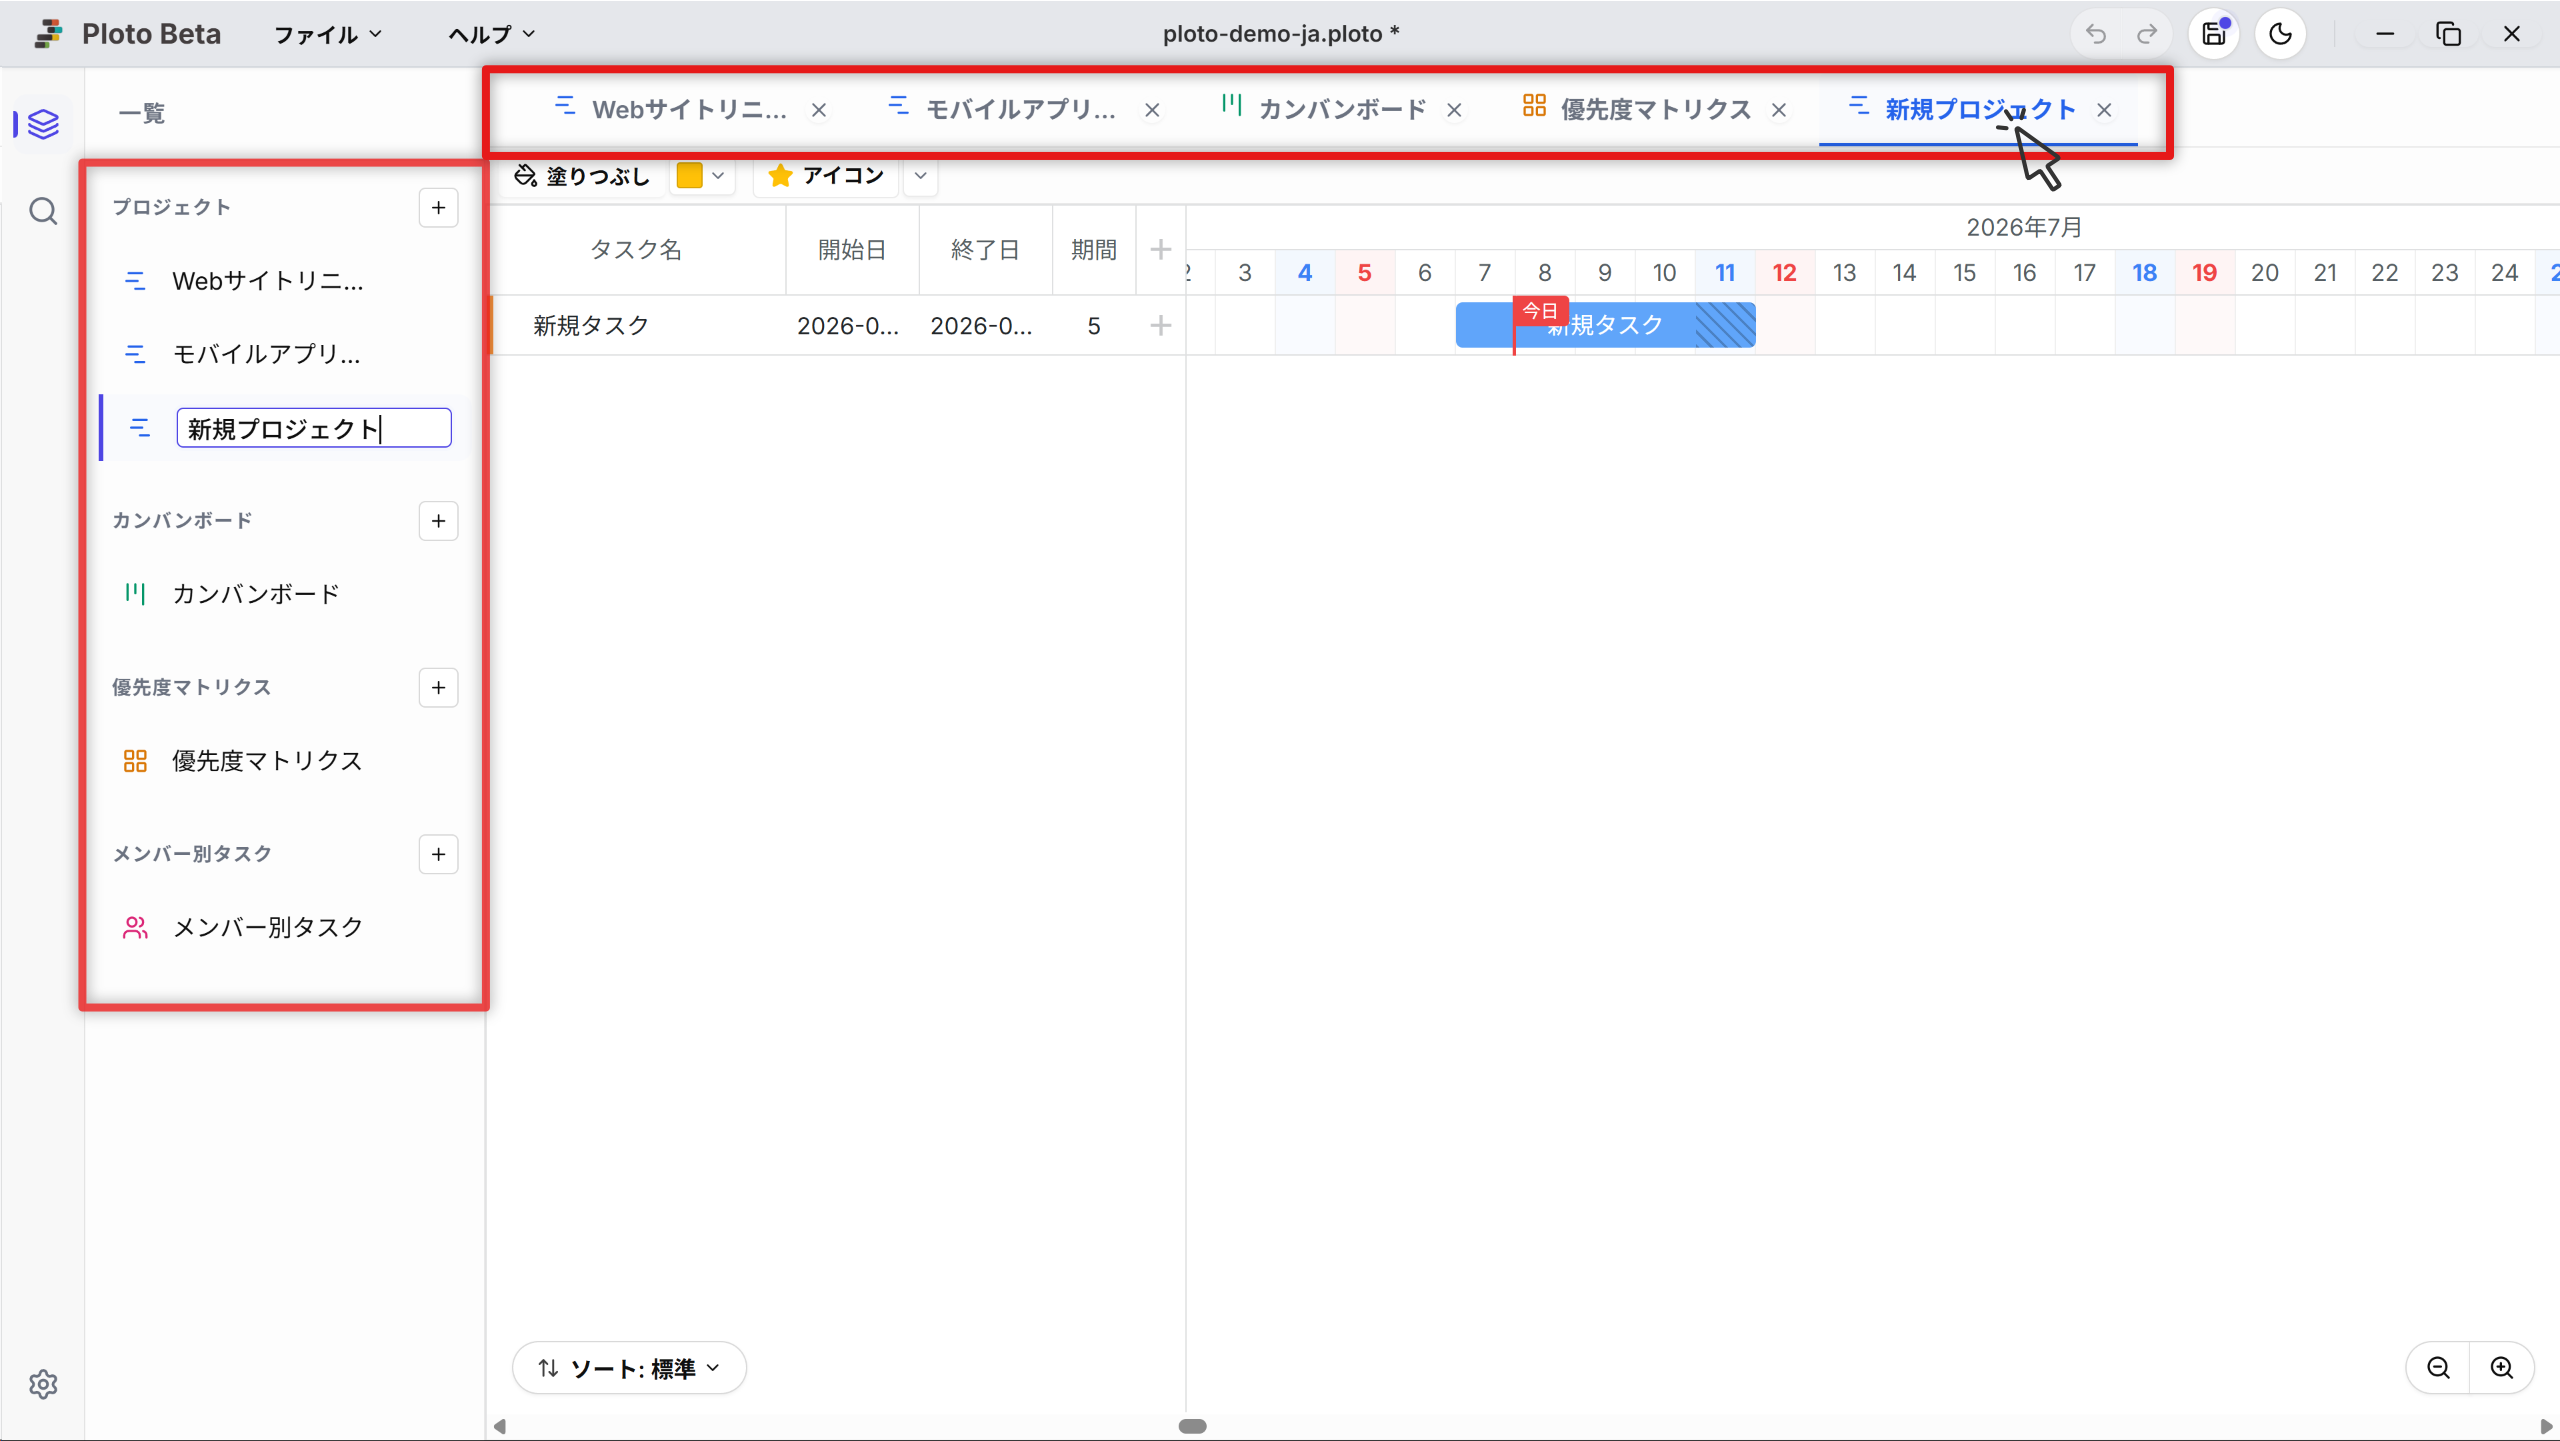This screenshot has width=2560, height=1441.
Task: Click the アイコン star button
Action: click(x=827, y=176)
